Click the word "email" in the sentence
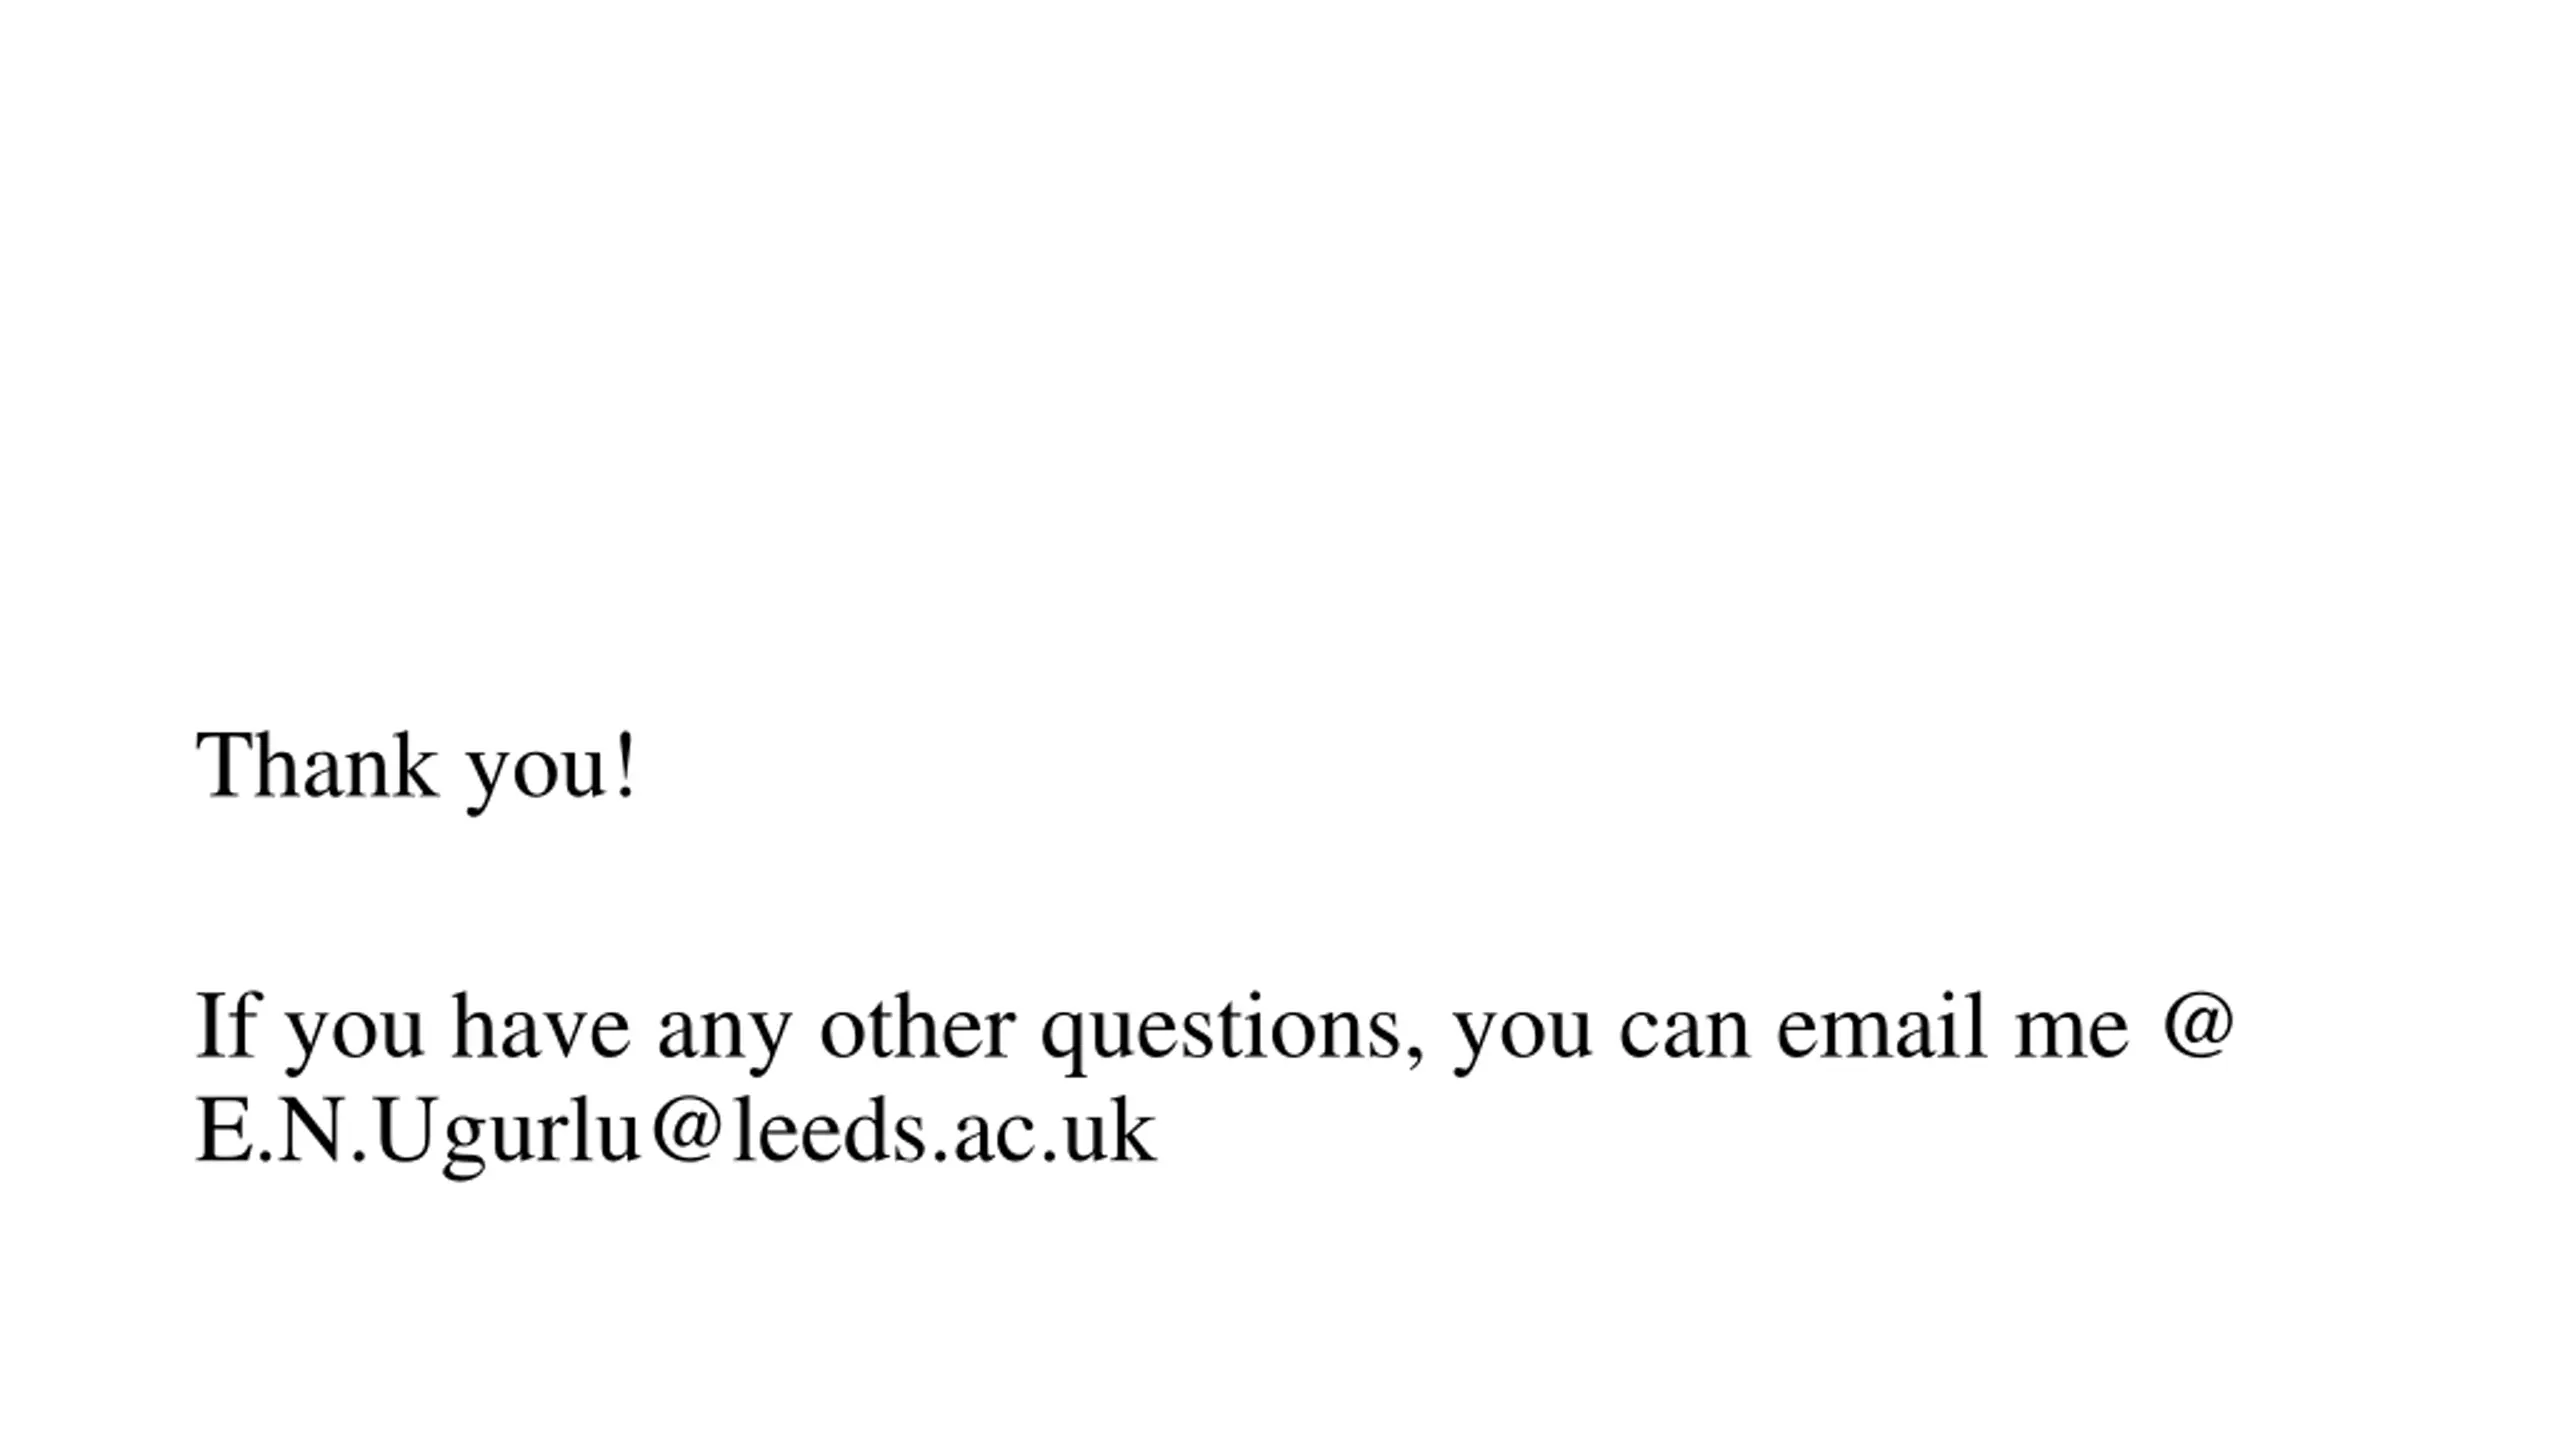 click(1881, 1027)
